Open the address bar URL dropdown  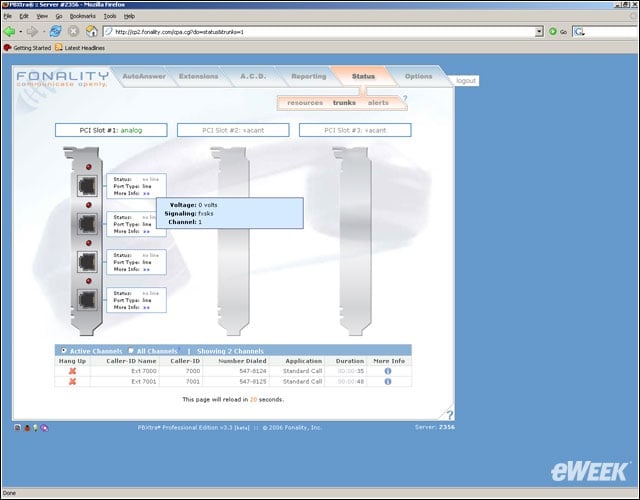[539, 31]
